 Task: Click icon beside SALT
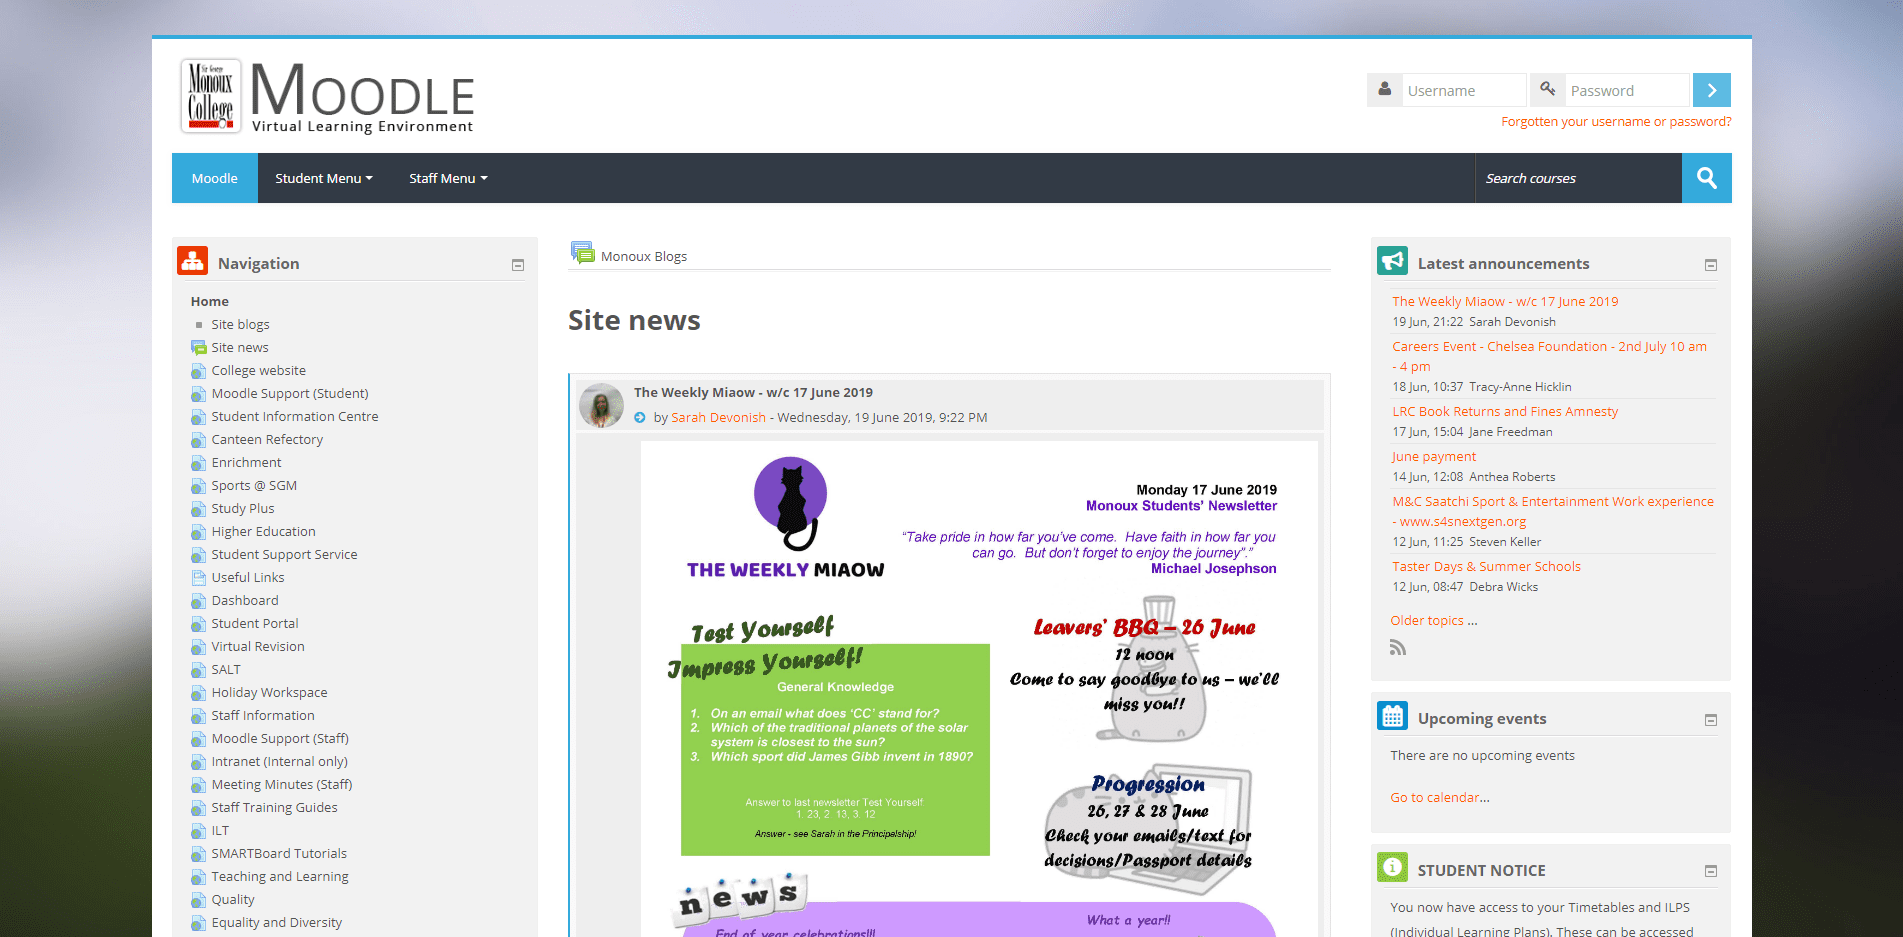199,670
